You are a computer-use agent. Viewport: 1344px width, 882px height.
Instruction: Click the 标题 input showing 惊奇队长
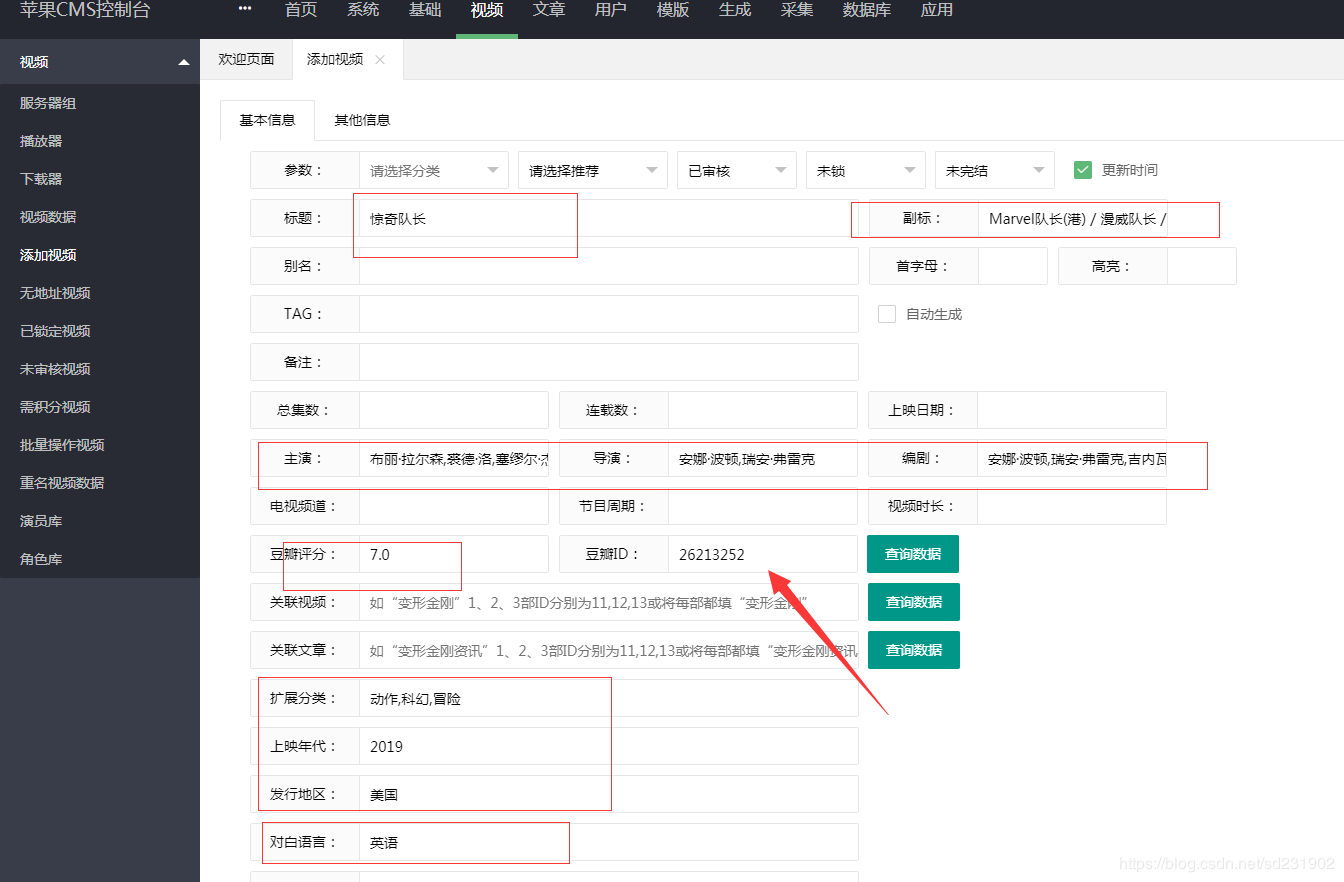click(465, 218)
